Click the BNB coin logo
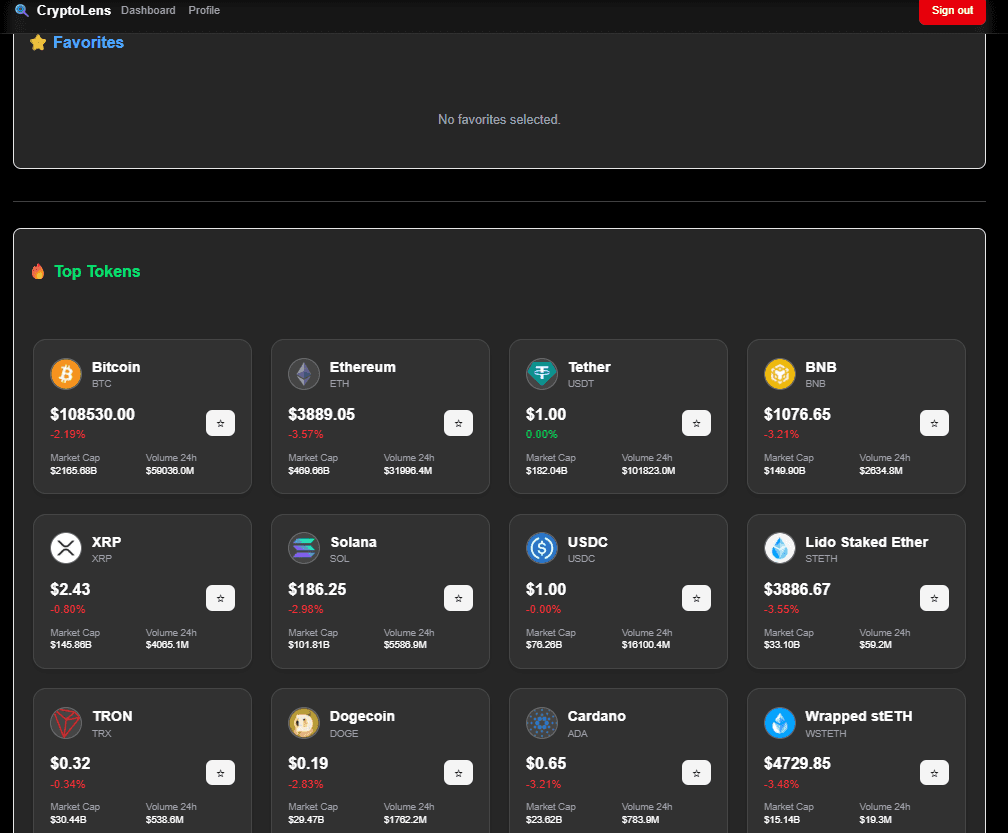This screenshot has width=1008, height=833. (780, 374)
